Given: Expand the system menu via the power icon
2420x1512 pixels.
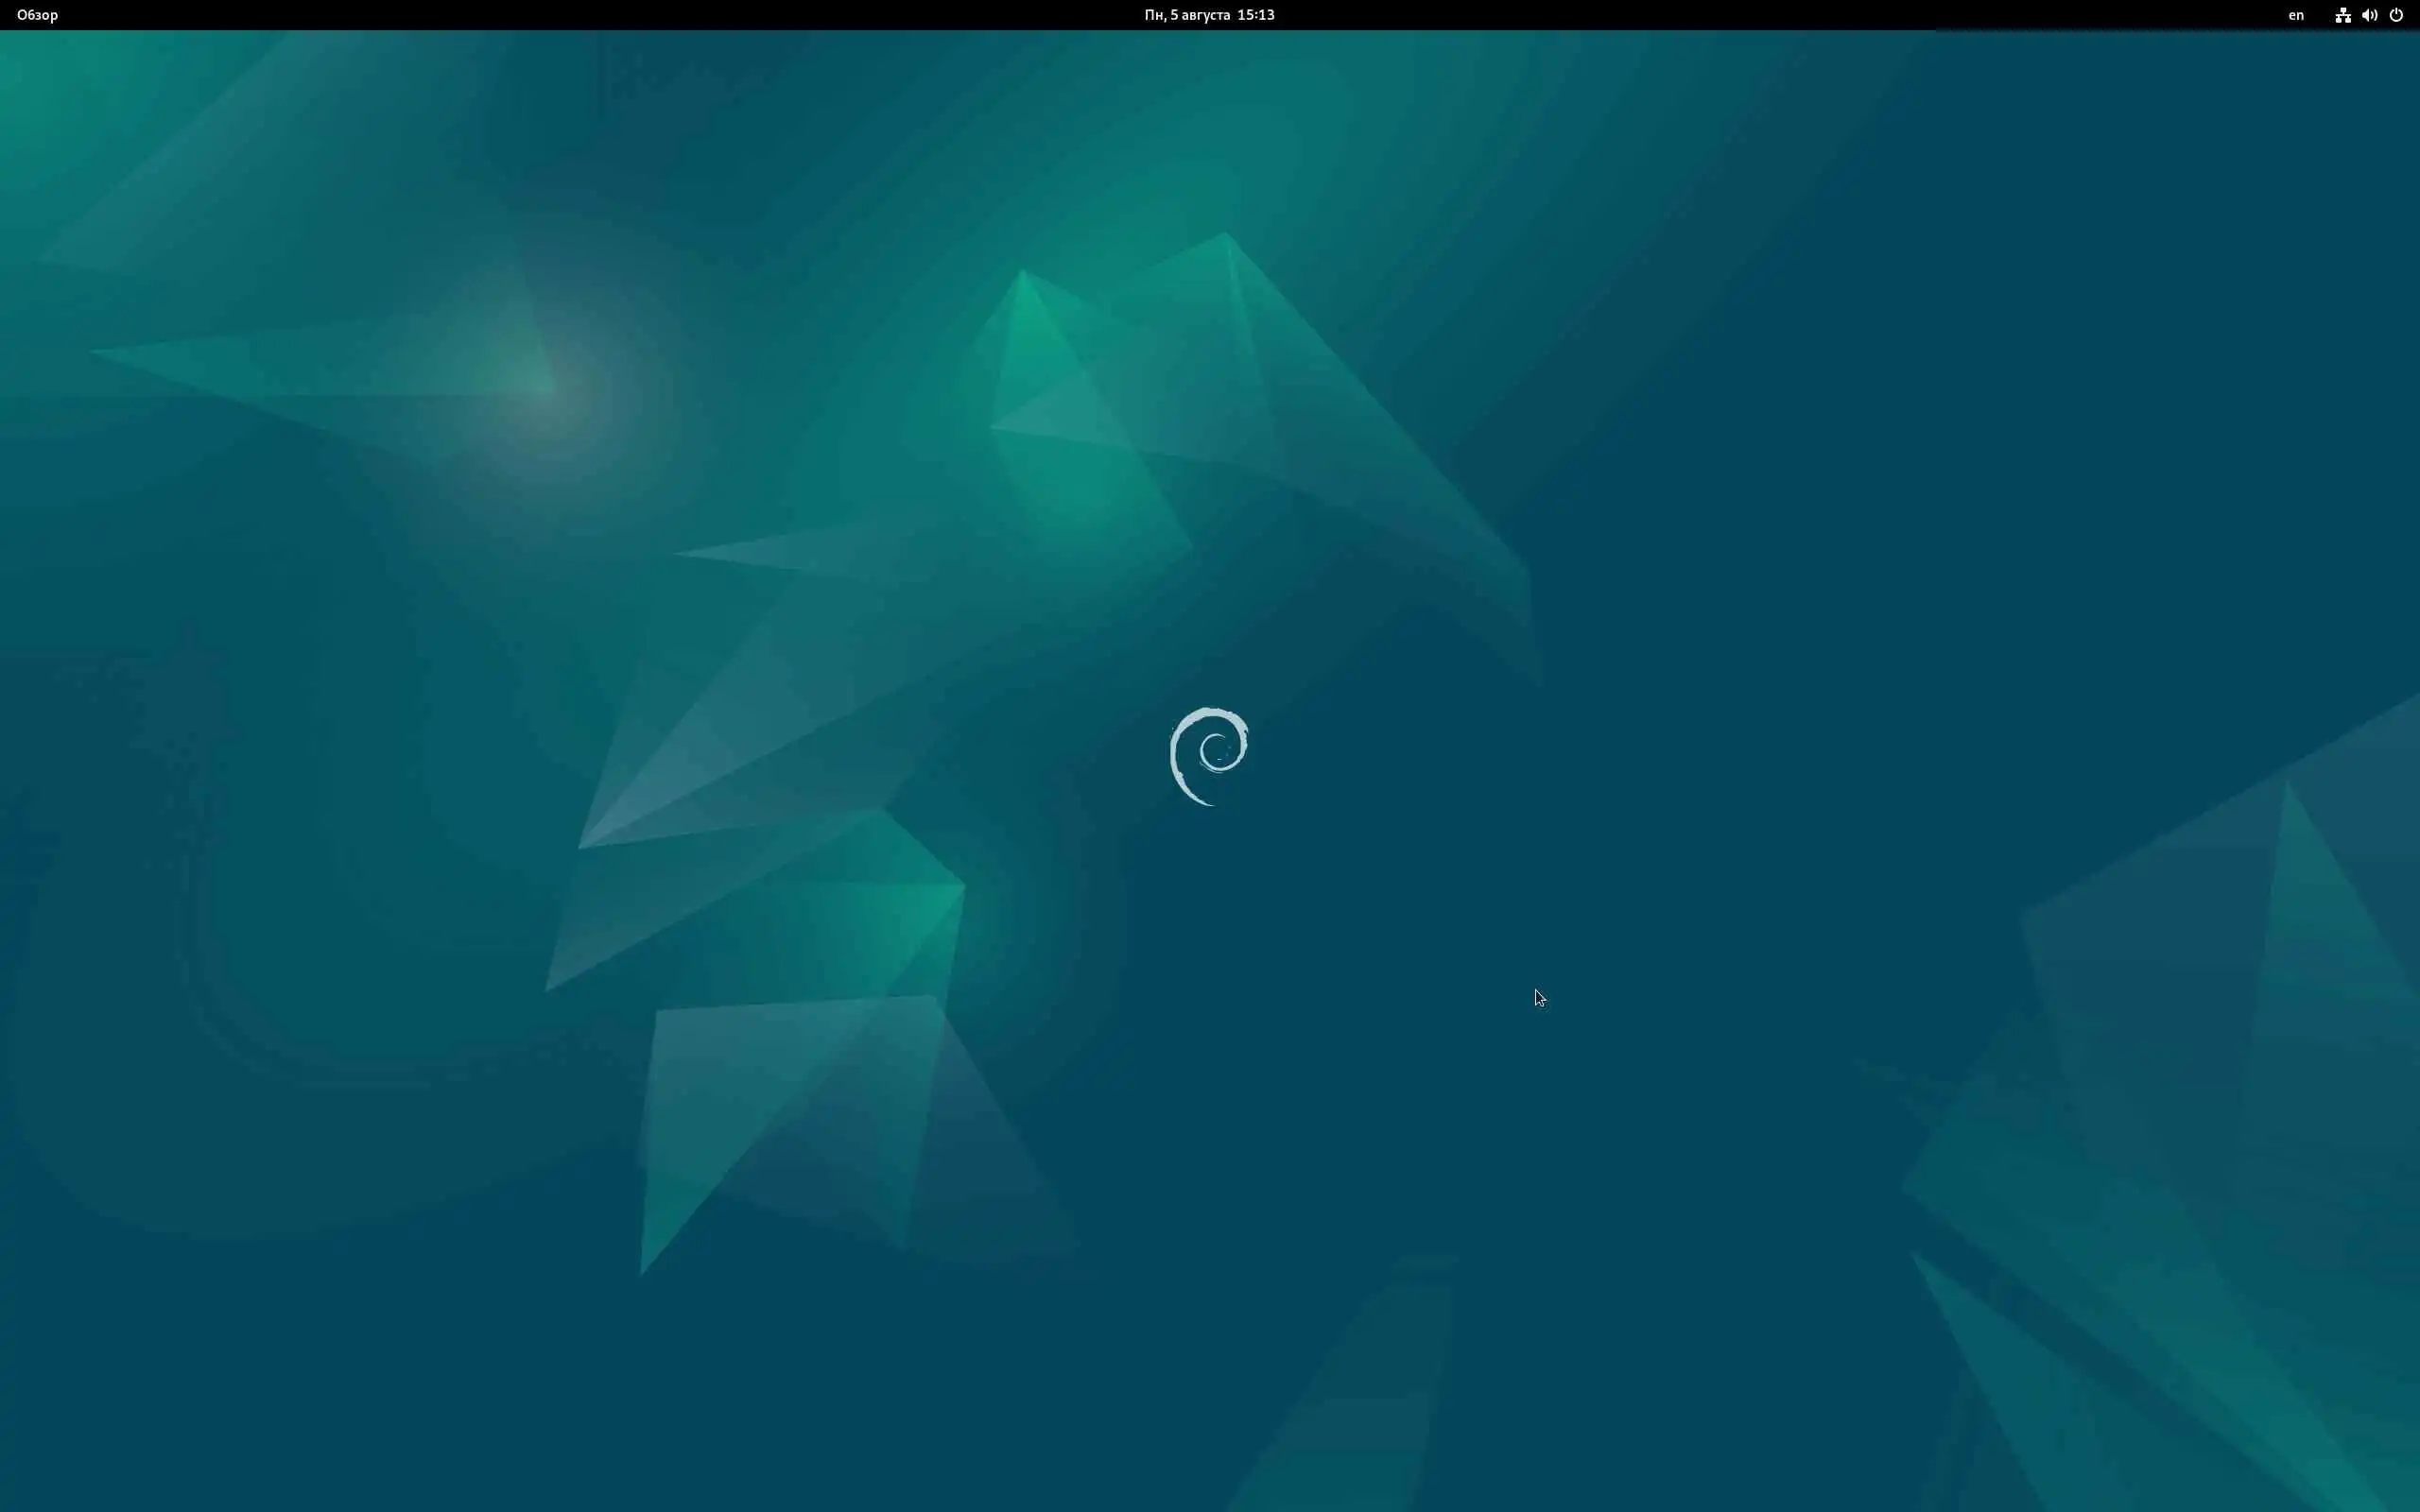Looking at the screenshot, I should tap(2396, 15).
